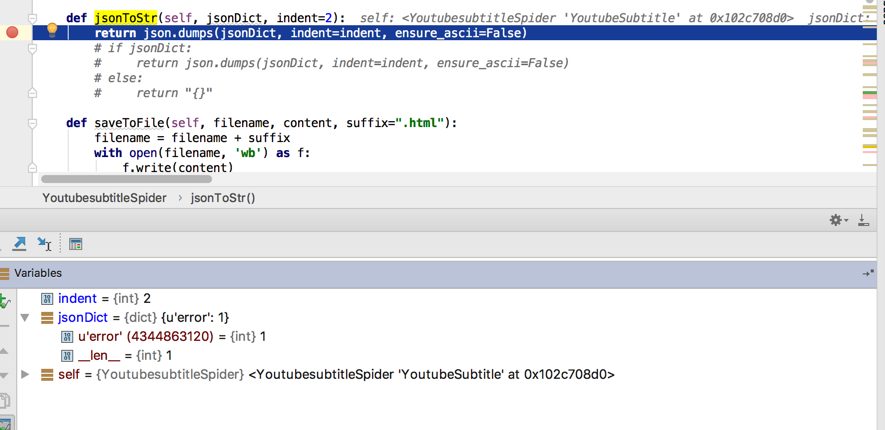Image resolution: width=885 pixels, height=430 pixels.
Task: Select YoutubesubtitleSpider in the breadcrumb bar
Action: (x=104, y=198)
